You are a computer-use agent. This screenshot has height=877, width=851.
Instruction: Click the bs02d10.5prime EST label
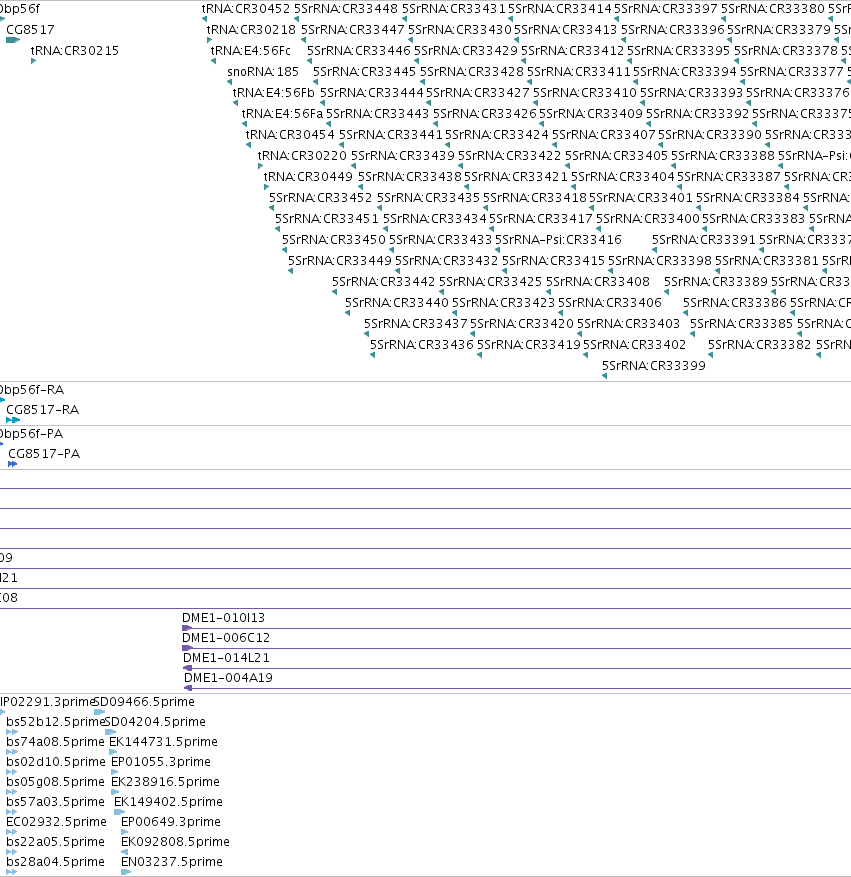click(x=55, y=762)
